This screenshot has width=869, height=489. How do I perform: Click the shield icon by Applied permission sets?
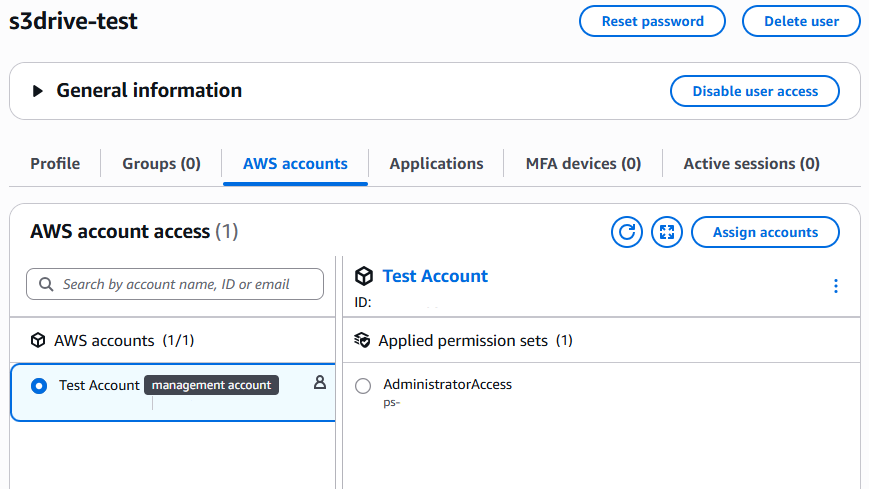(362, 340)
